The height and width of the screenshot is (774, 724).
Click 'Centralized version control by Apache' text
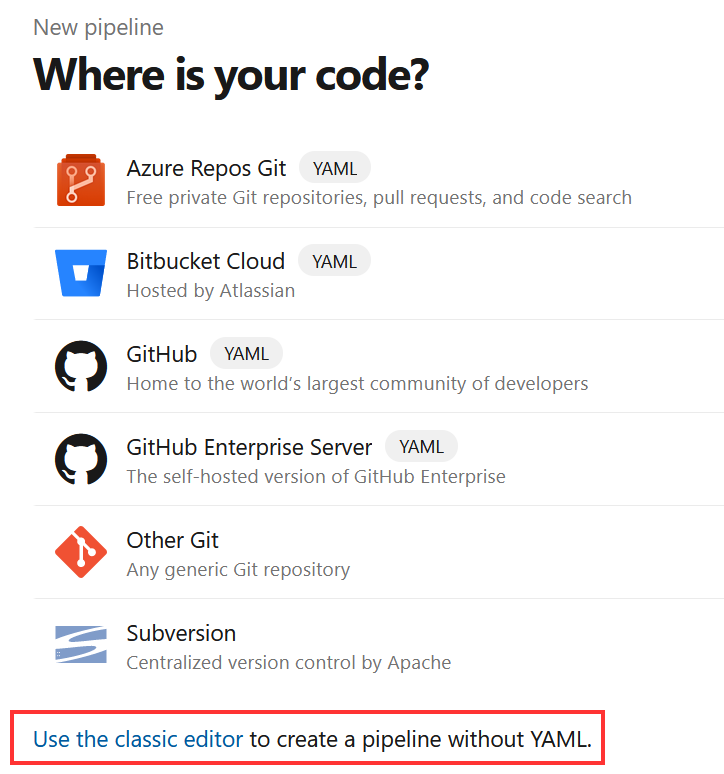point(289,662)
